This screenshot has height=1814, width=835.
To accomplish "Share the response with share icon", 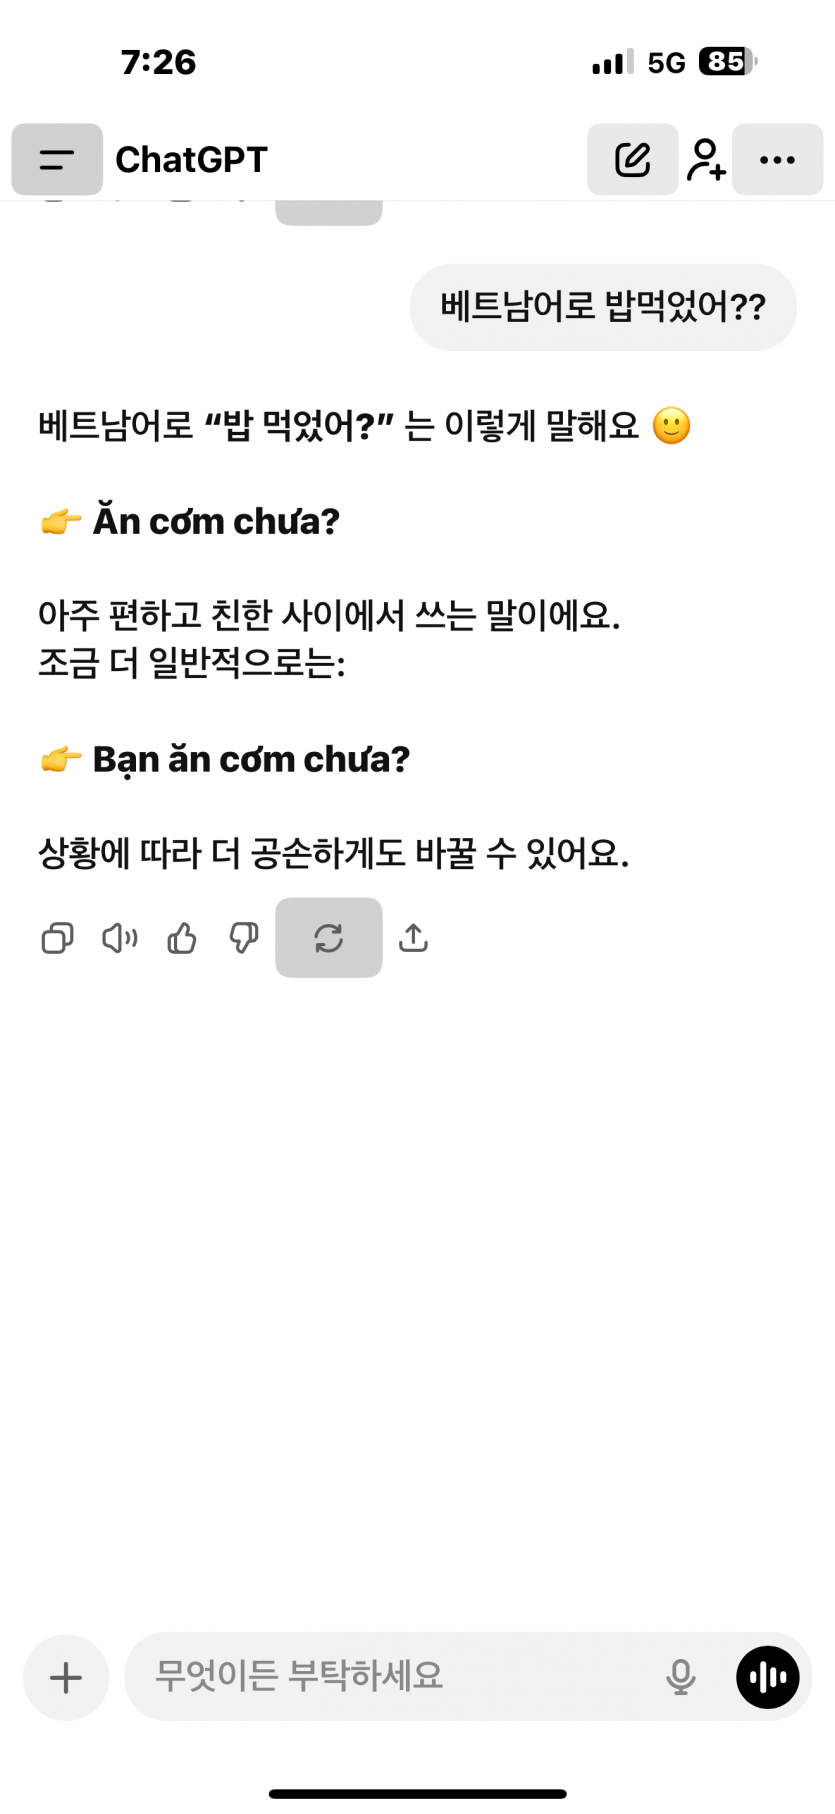I will [413, 938].
